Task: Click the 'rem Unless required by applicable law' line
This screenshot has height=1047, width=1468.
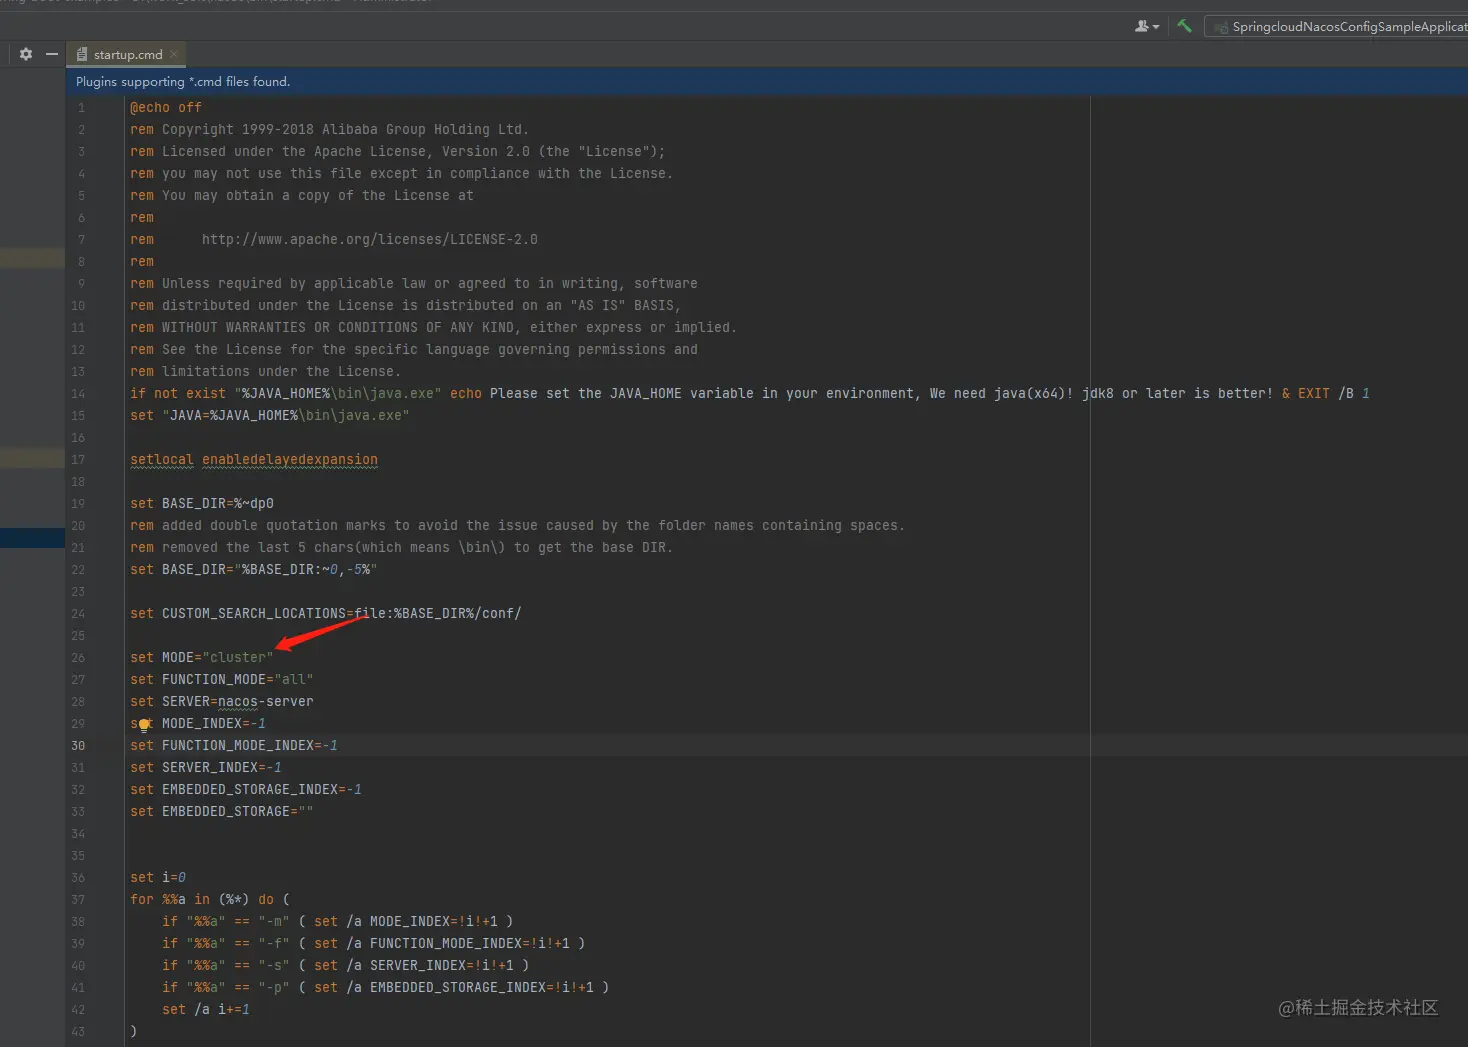Action: (414, 284)
